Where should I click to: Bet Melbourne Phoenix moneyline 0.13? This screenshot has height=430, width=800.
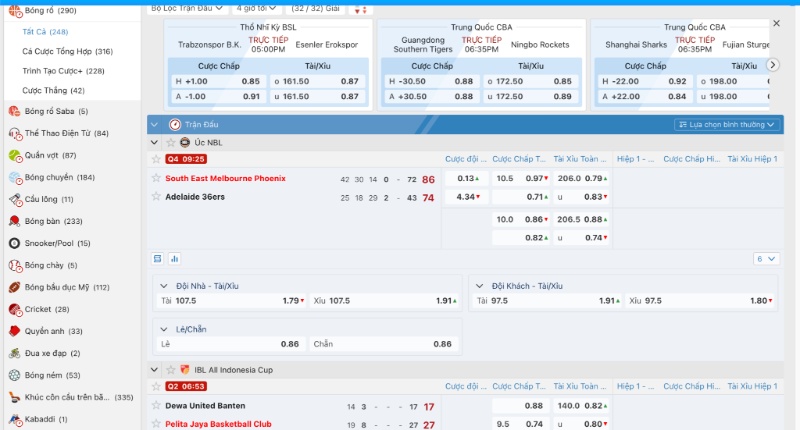click(466, 178)
